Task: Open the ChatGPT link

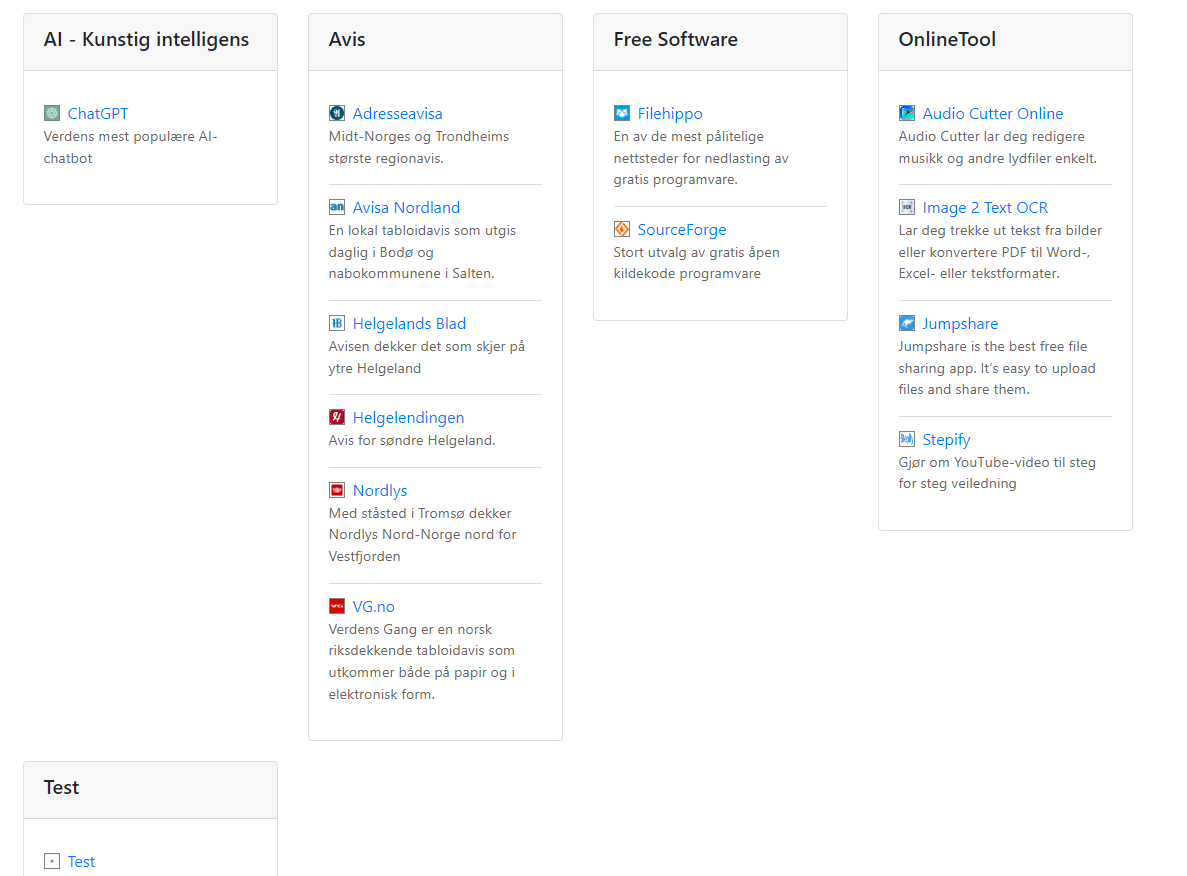Action: [98, 114]
